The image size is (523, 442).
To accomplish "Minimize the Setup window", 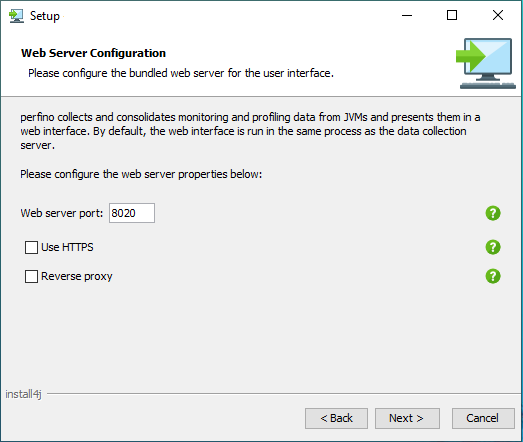I will (407, 15).
